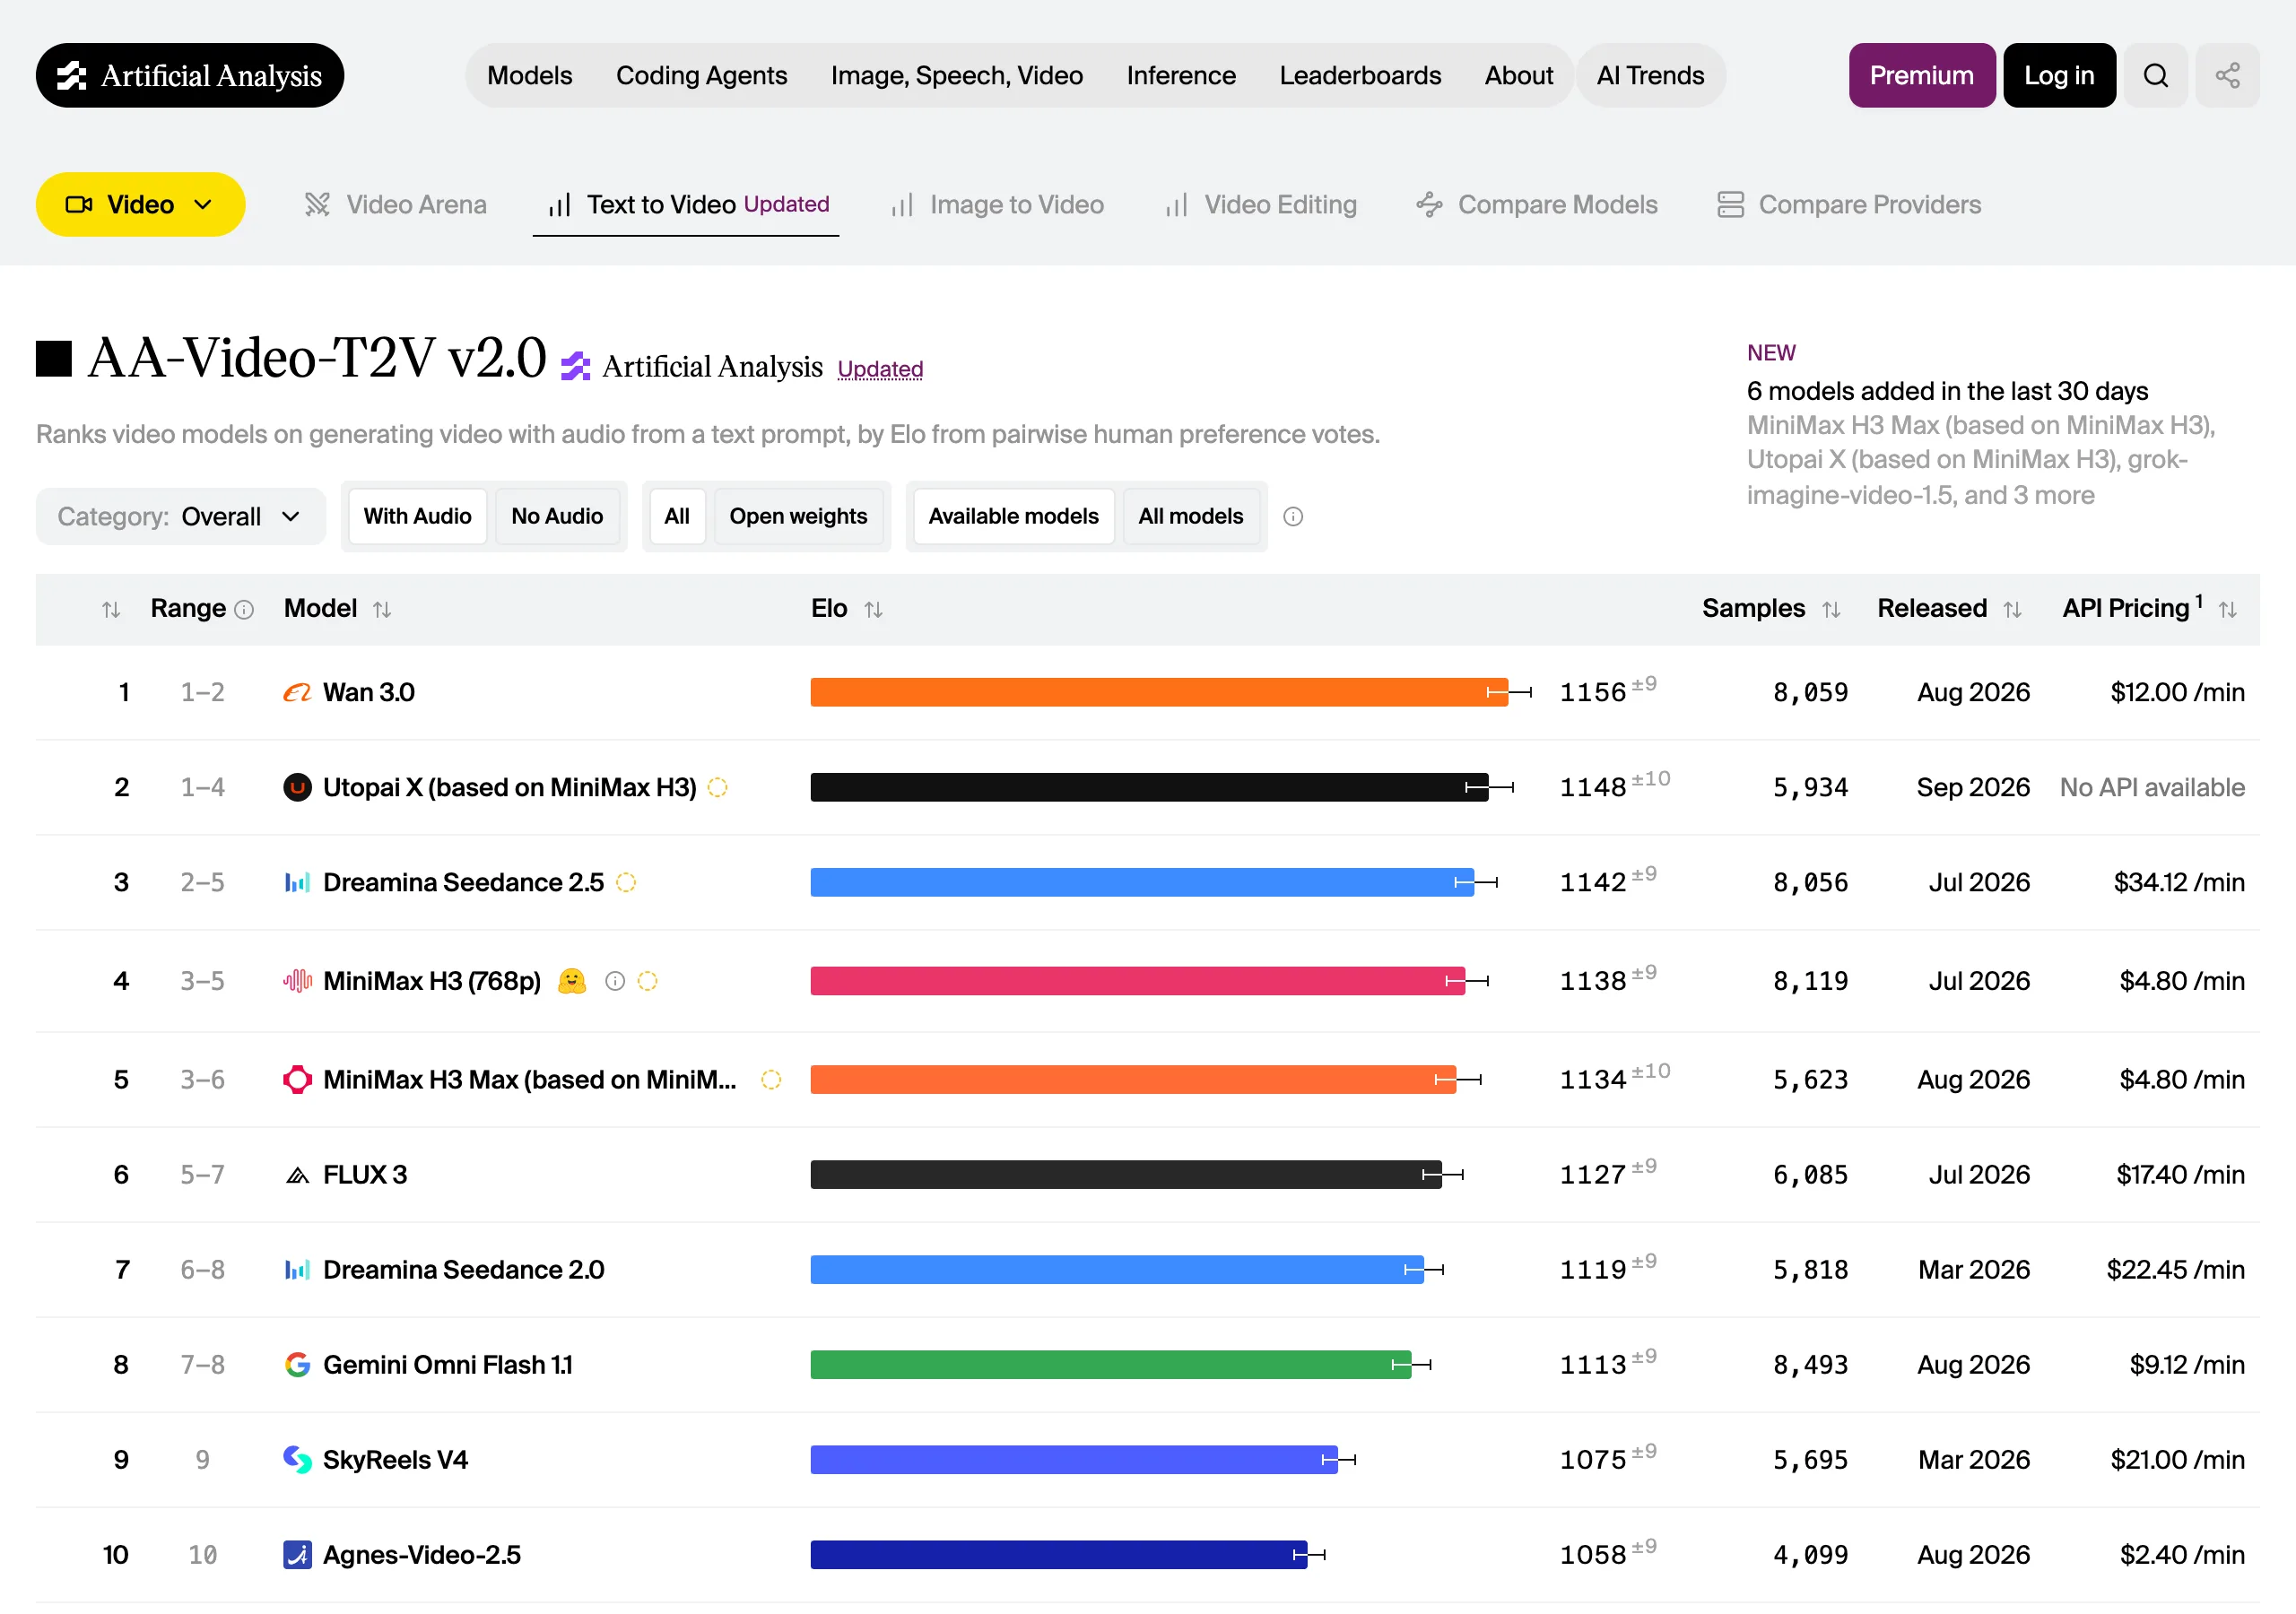Select the All weights filter
The width and height of the screenshot is (2296, 1614).
(677, 516)
